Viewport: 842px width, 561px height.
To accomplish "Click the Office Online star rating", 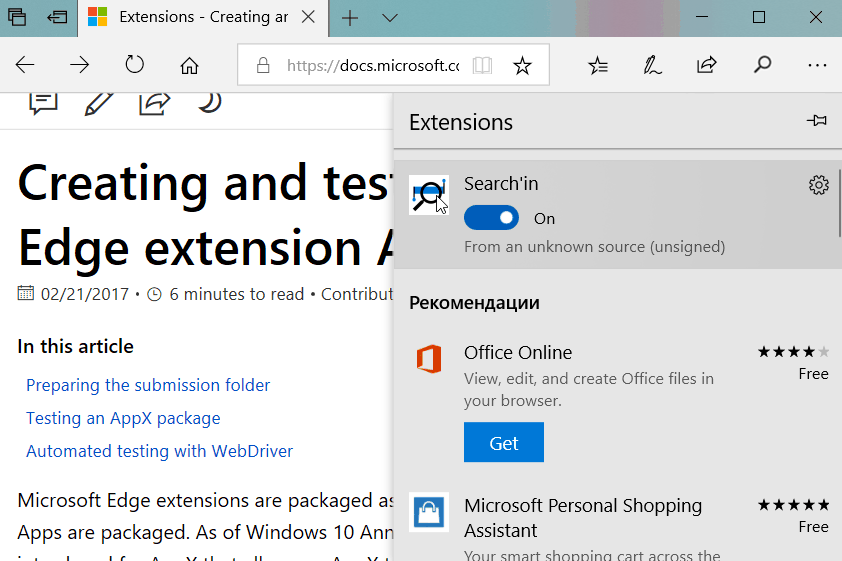I will pos(793,352).
